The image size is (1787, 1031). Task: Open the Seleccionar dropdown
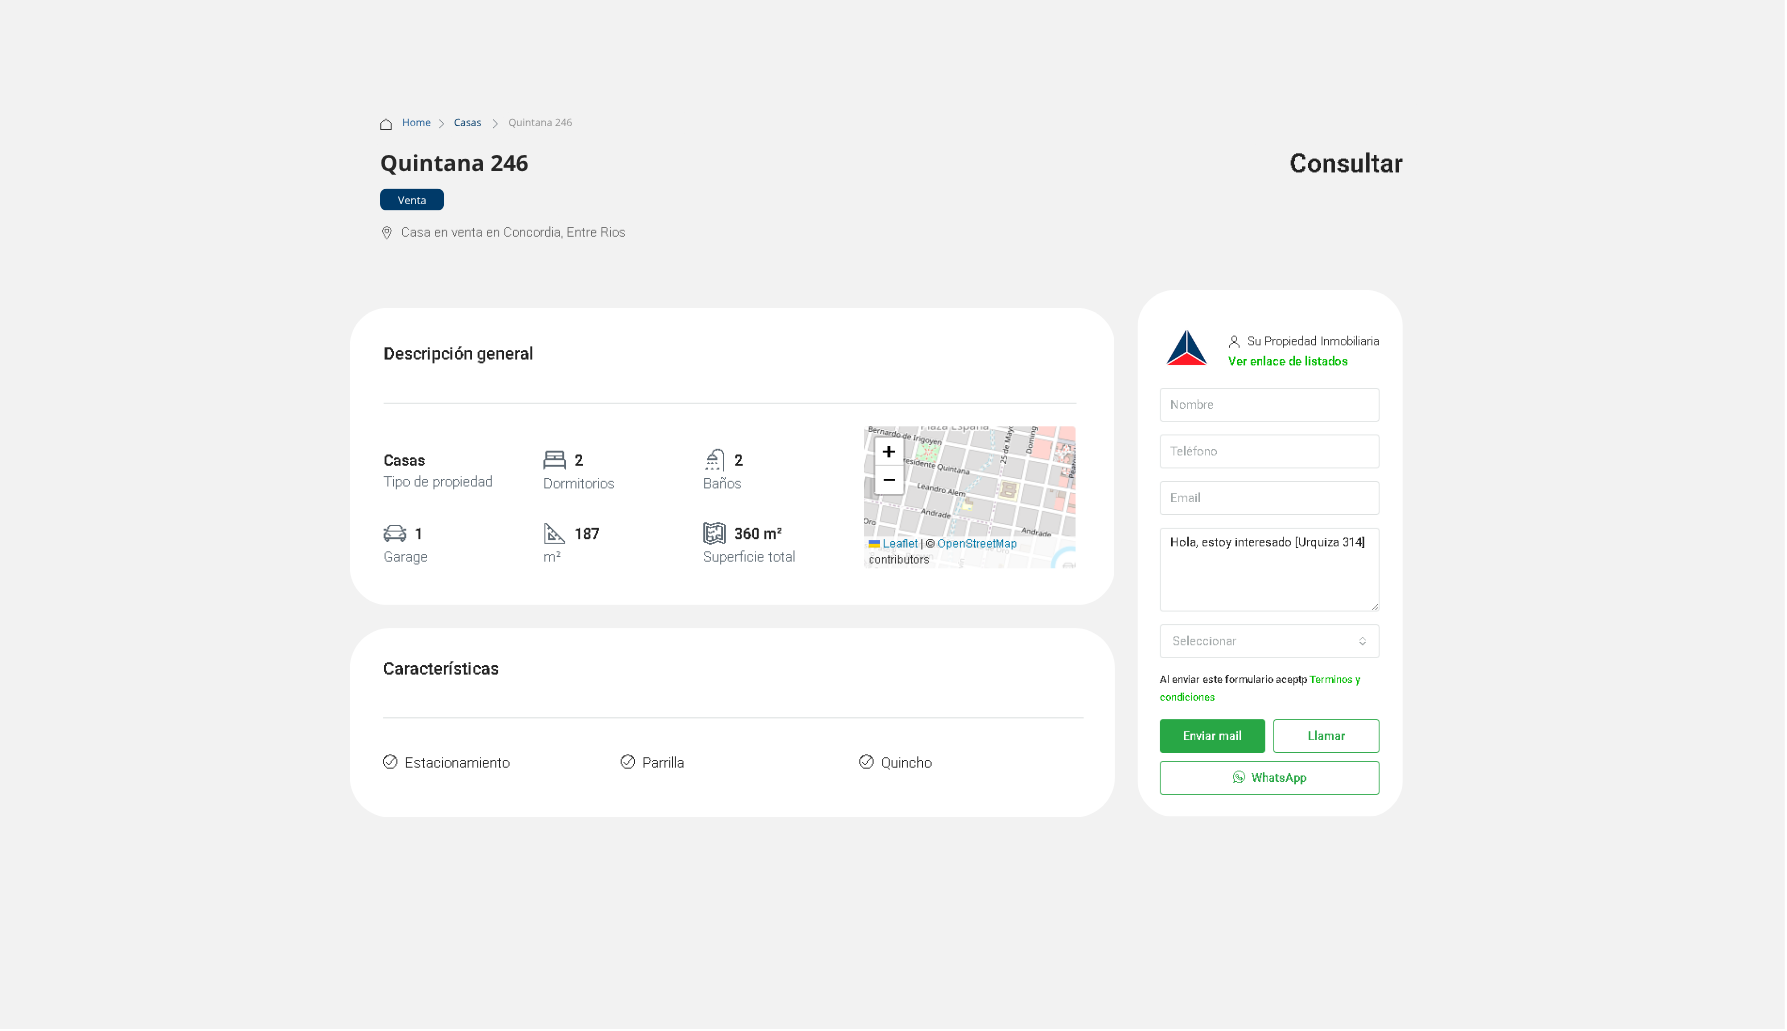click(x=1268, y=641)
